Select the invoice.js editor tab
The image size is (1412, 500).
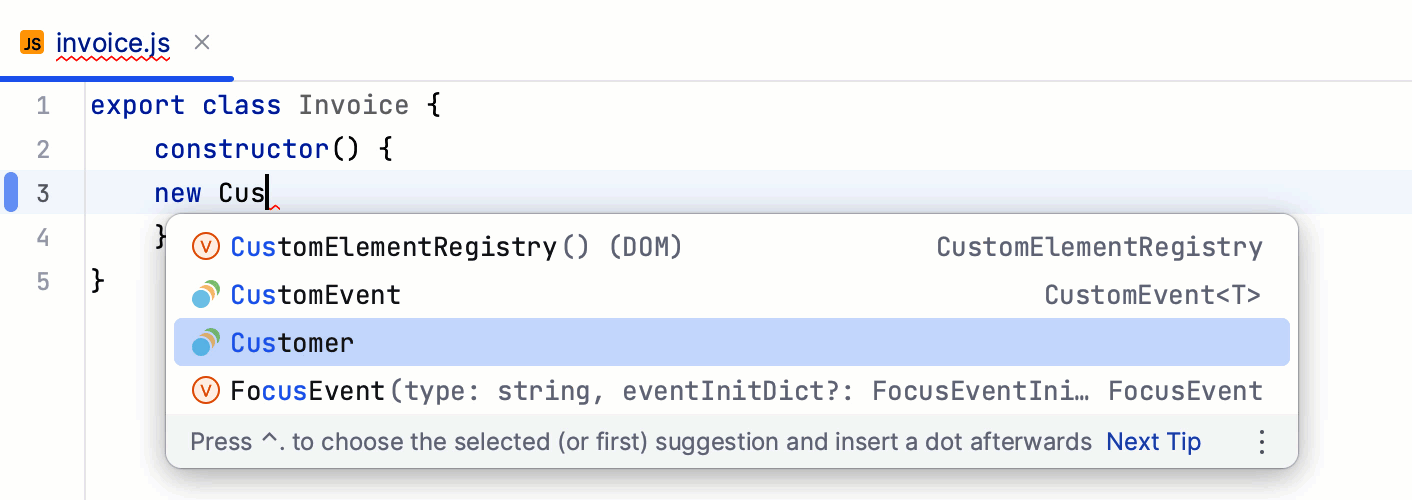[113, 44]
